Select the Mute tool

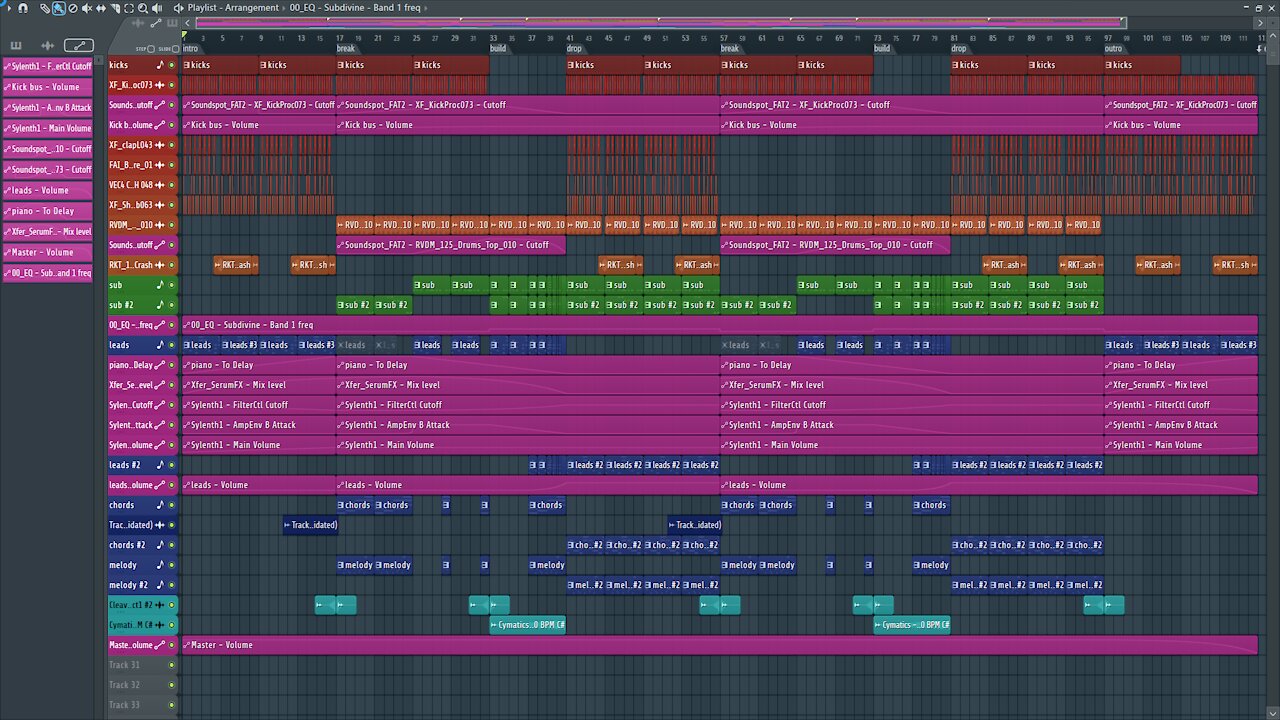87,8
